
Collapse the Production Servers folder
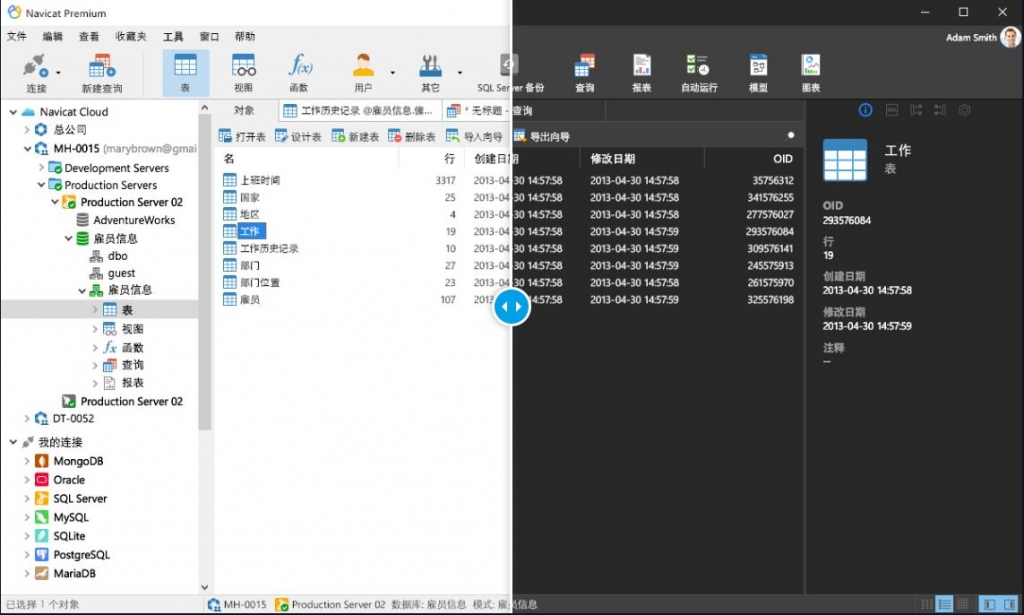41,185
